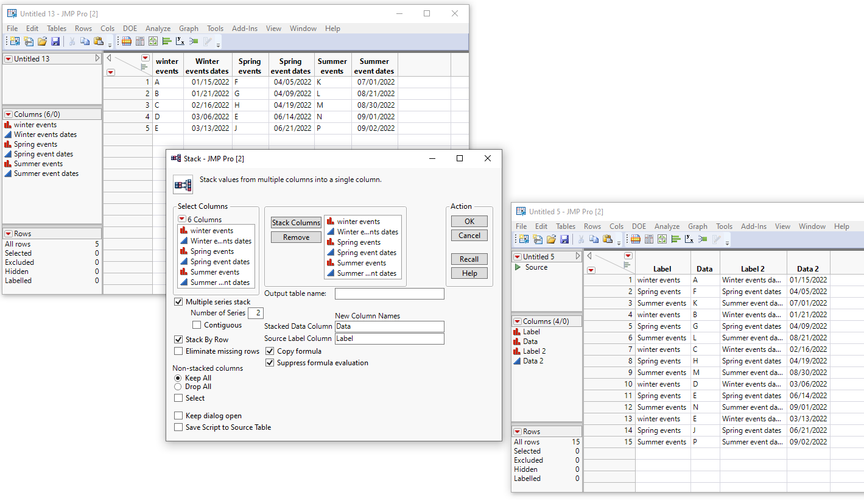864x501 pixels.
Task: Toggle Suppress formula evaluation checkbox
Action: coord(270,363)
